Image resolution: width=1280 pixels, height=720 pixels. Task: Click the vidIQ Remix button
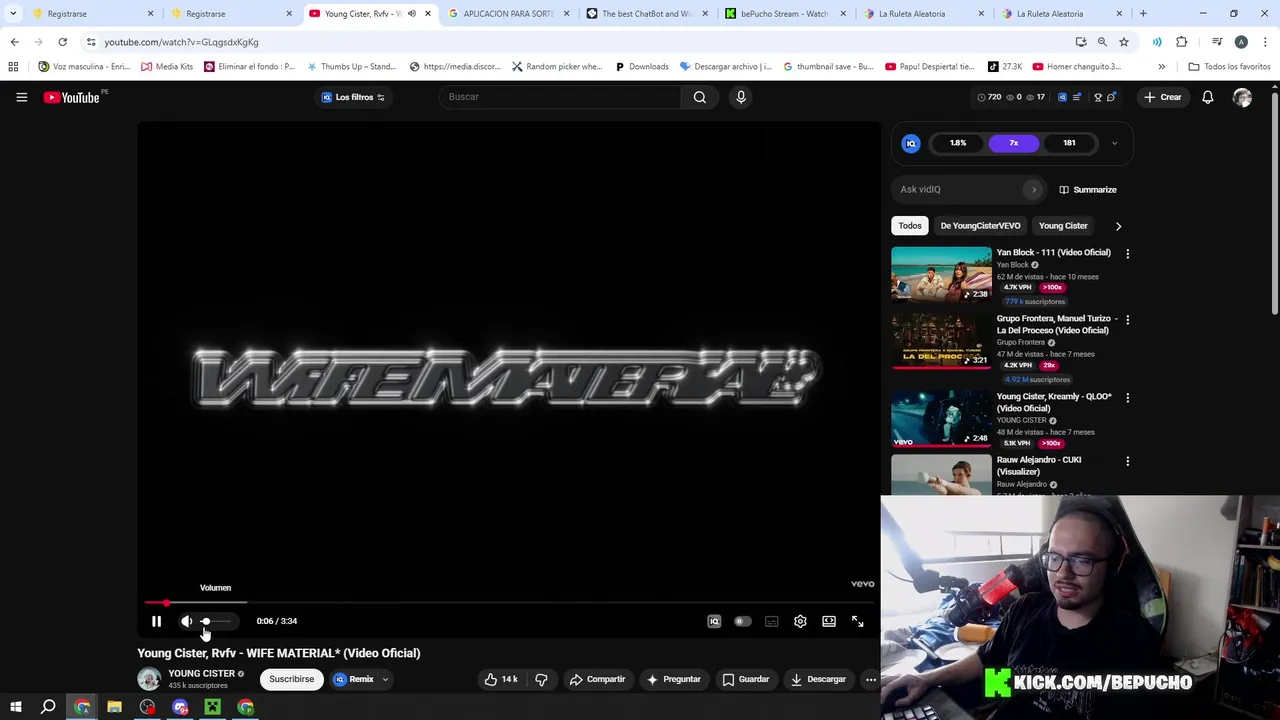click(354, 679)
